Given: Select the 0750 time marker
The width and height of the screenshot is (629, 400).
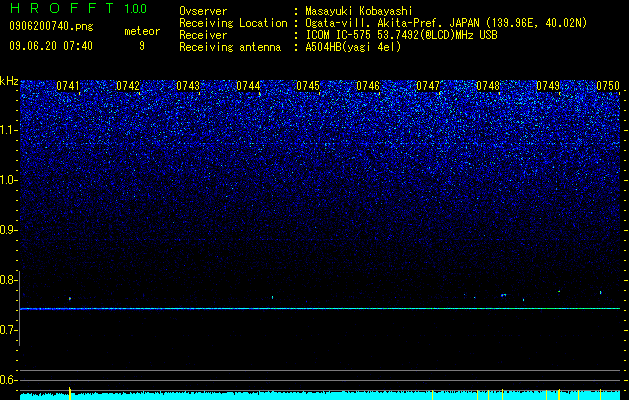Looking at the screenshot, I should (x=608, y=86).
